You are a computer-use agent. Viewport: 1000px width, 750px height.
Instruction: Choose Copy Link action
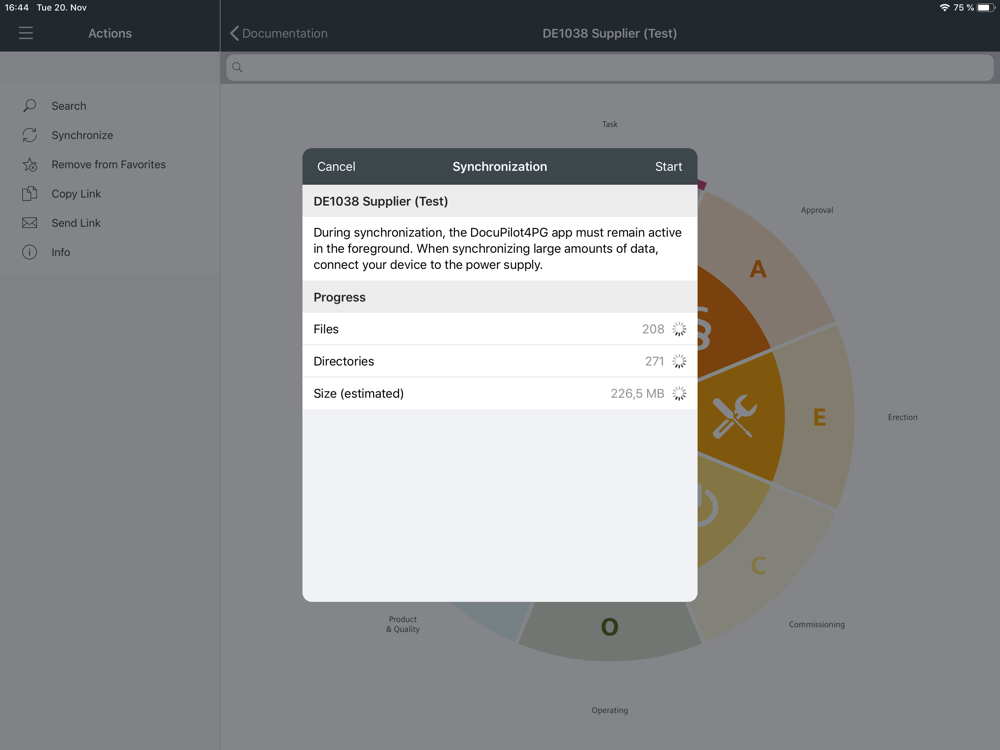[76, 194]
